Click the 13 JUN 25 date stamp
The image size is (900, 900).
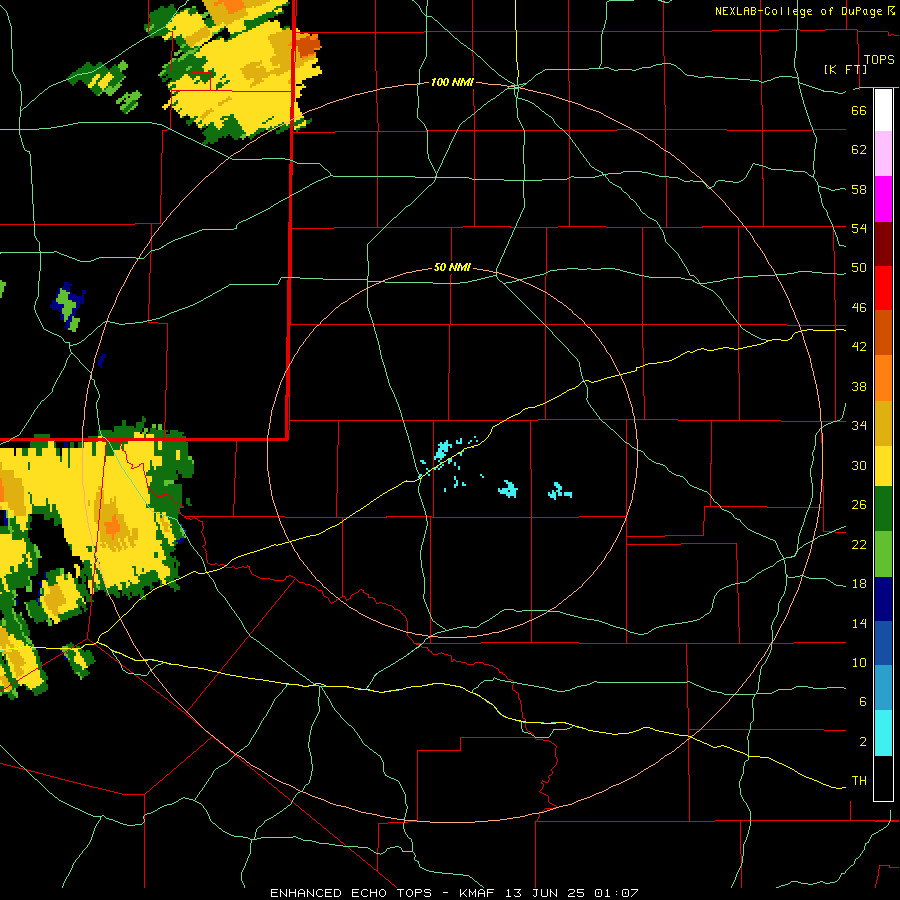(545, 893)
